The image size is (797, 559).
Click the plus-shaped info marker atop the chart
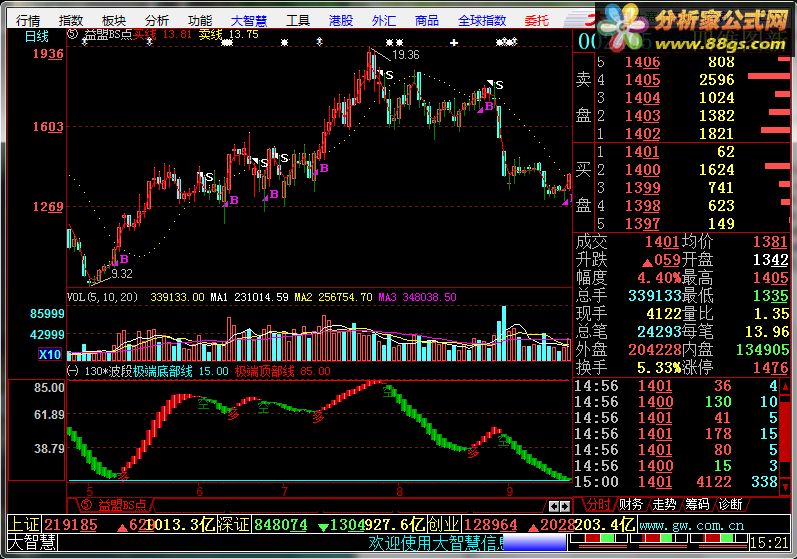tap(454, 43)
